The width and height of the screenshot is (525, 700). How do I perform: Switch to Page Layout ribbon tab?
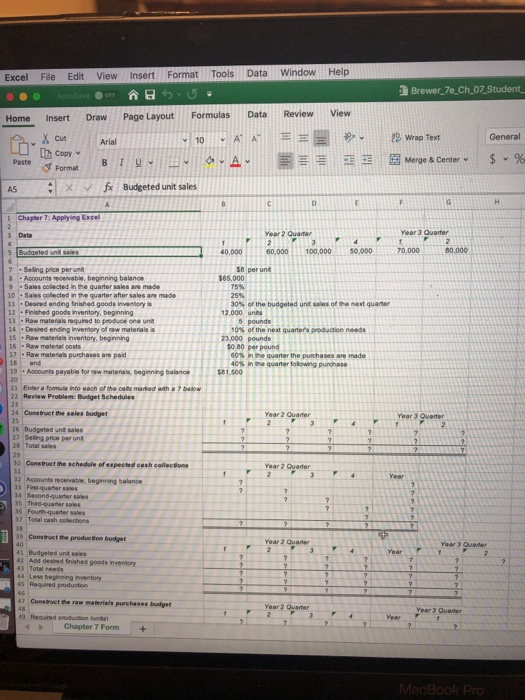point(149,116)
